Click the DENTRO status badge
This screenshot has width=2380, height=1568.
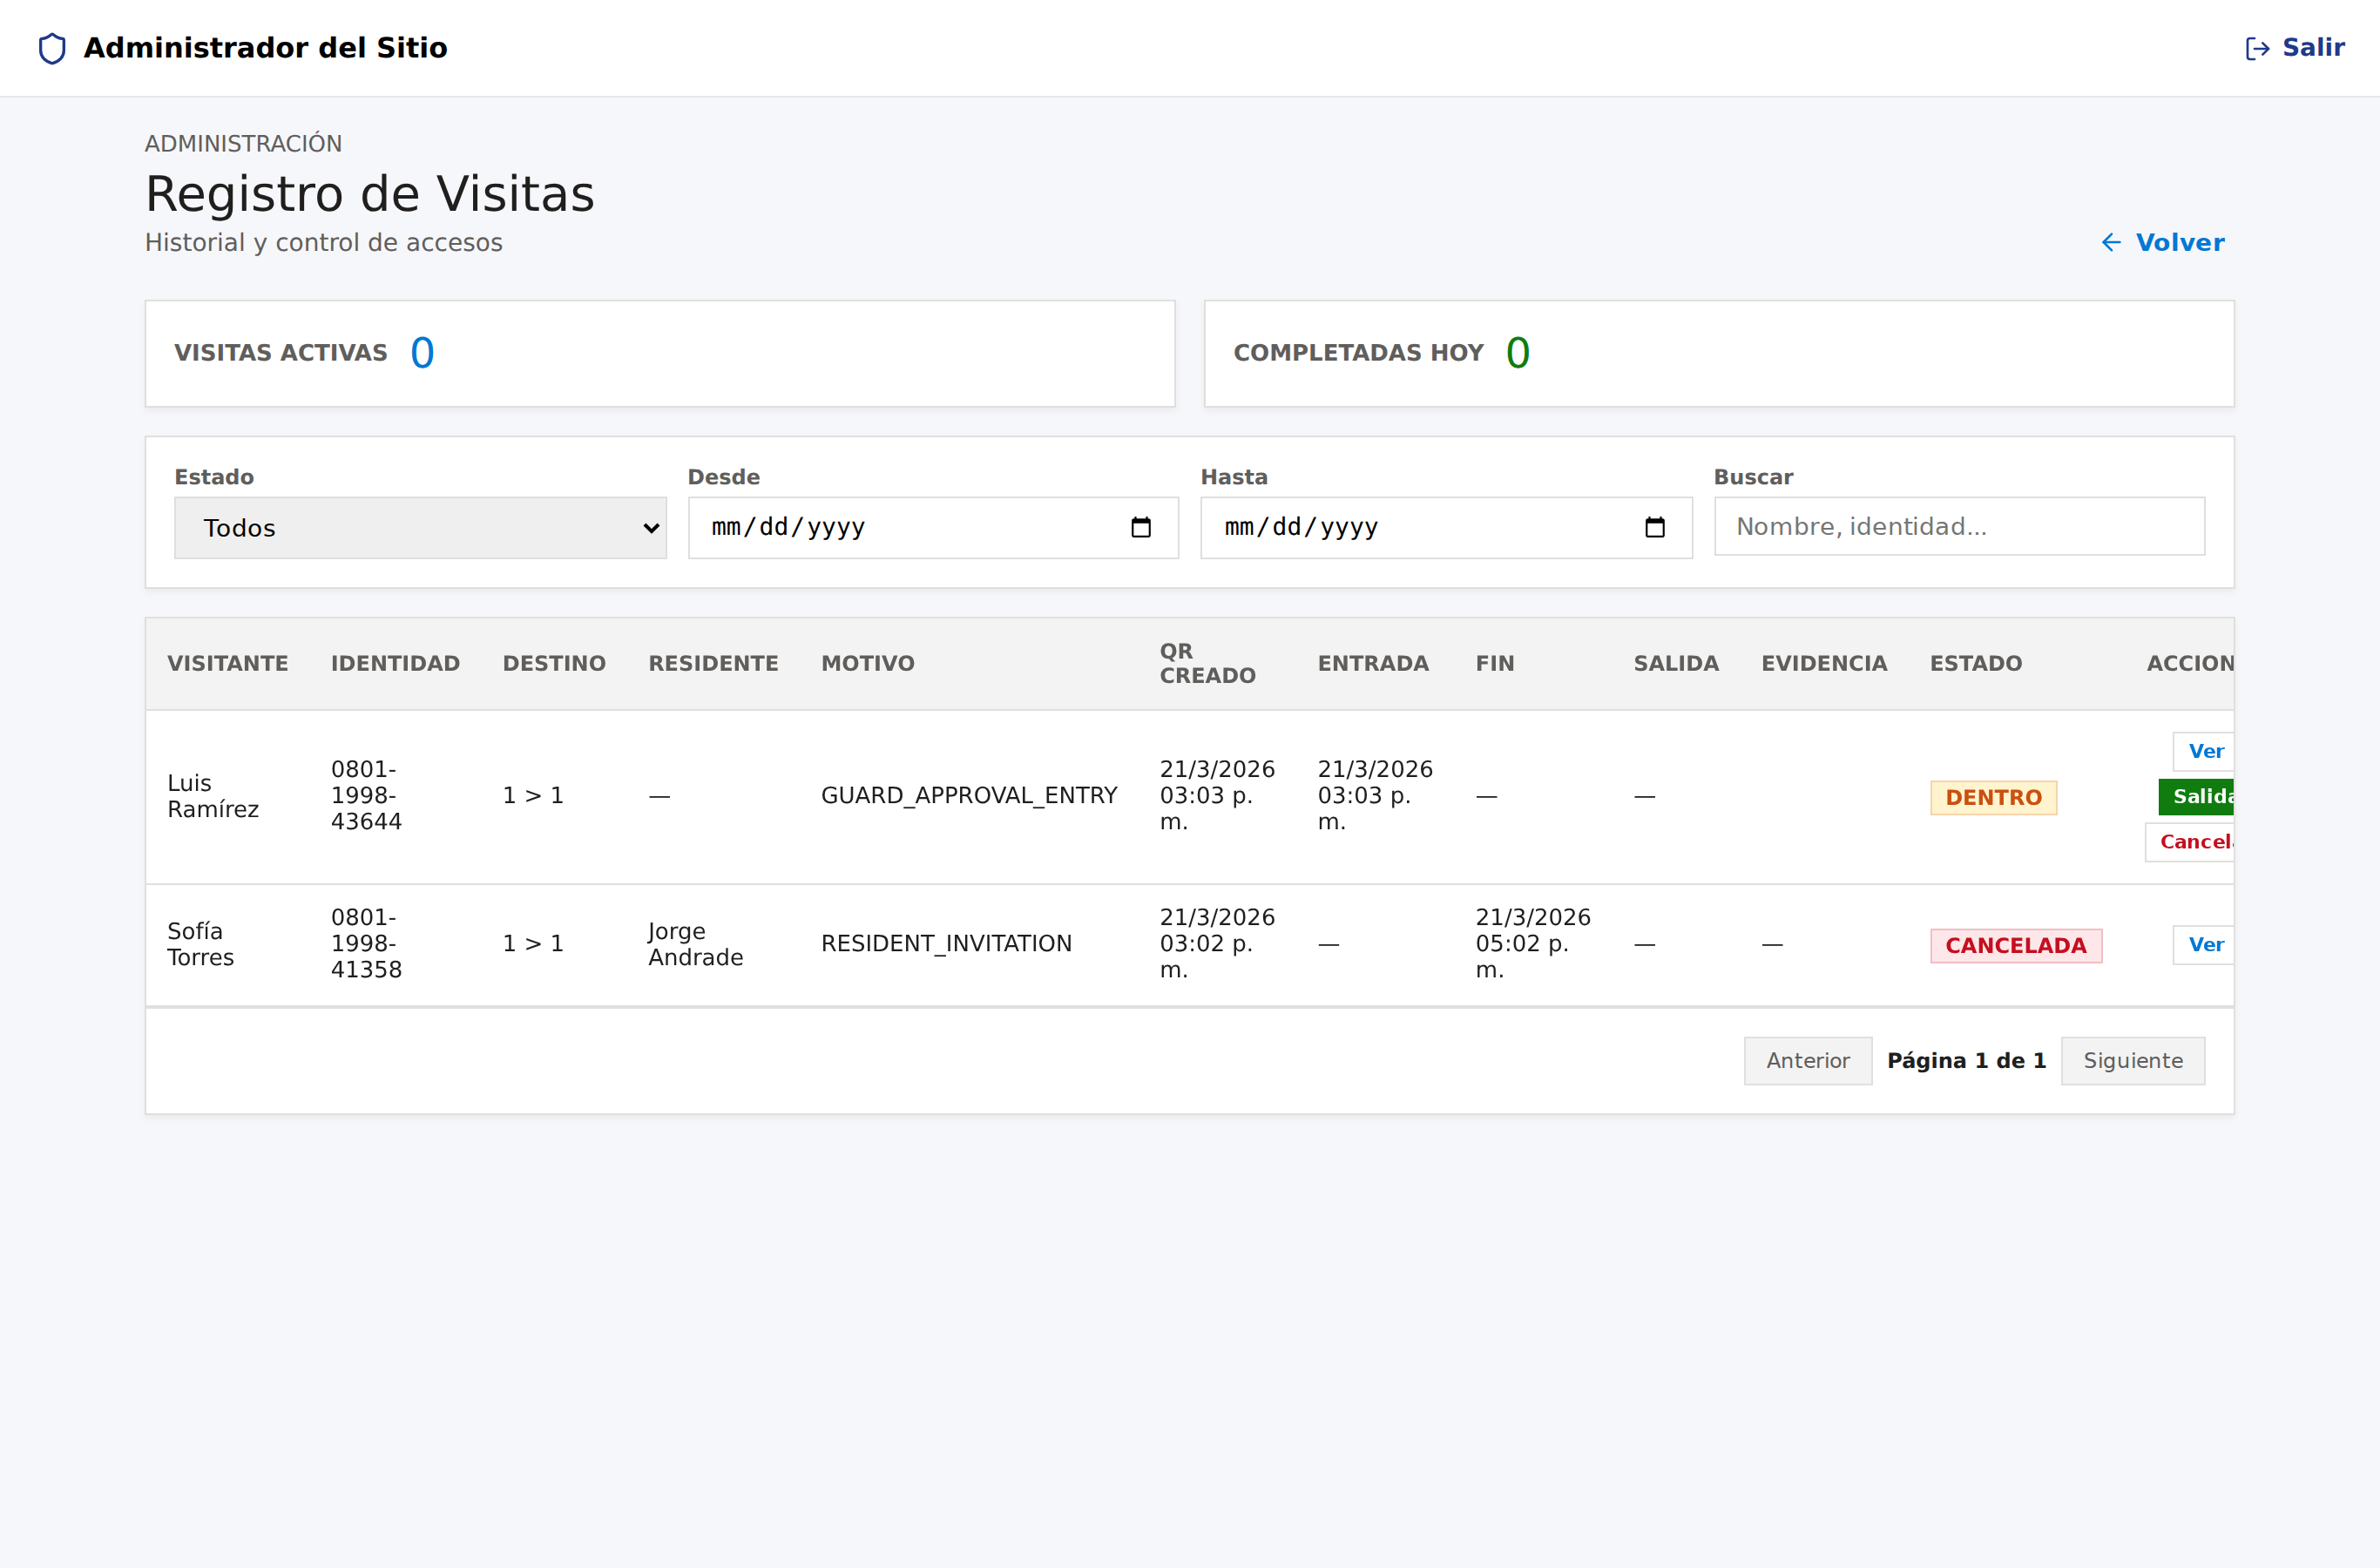[1993, 798]
